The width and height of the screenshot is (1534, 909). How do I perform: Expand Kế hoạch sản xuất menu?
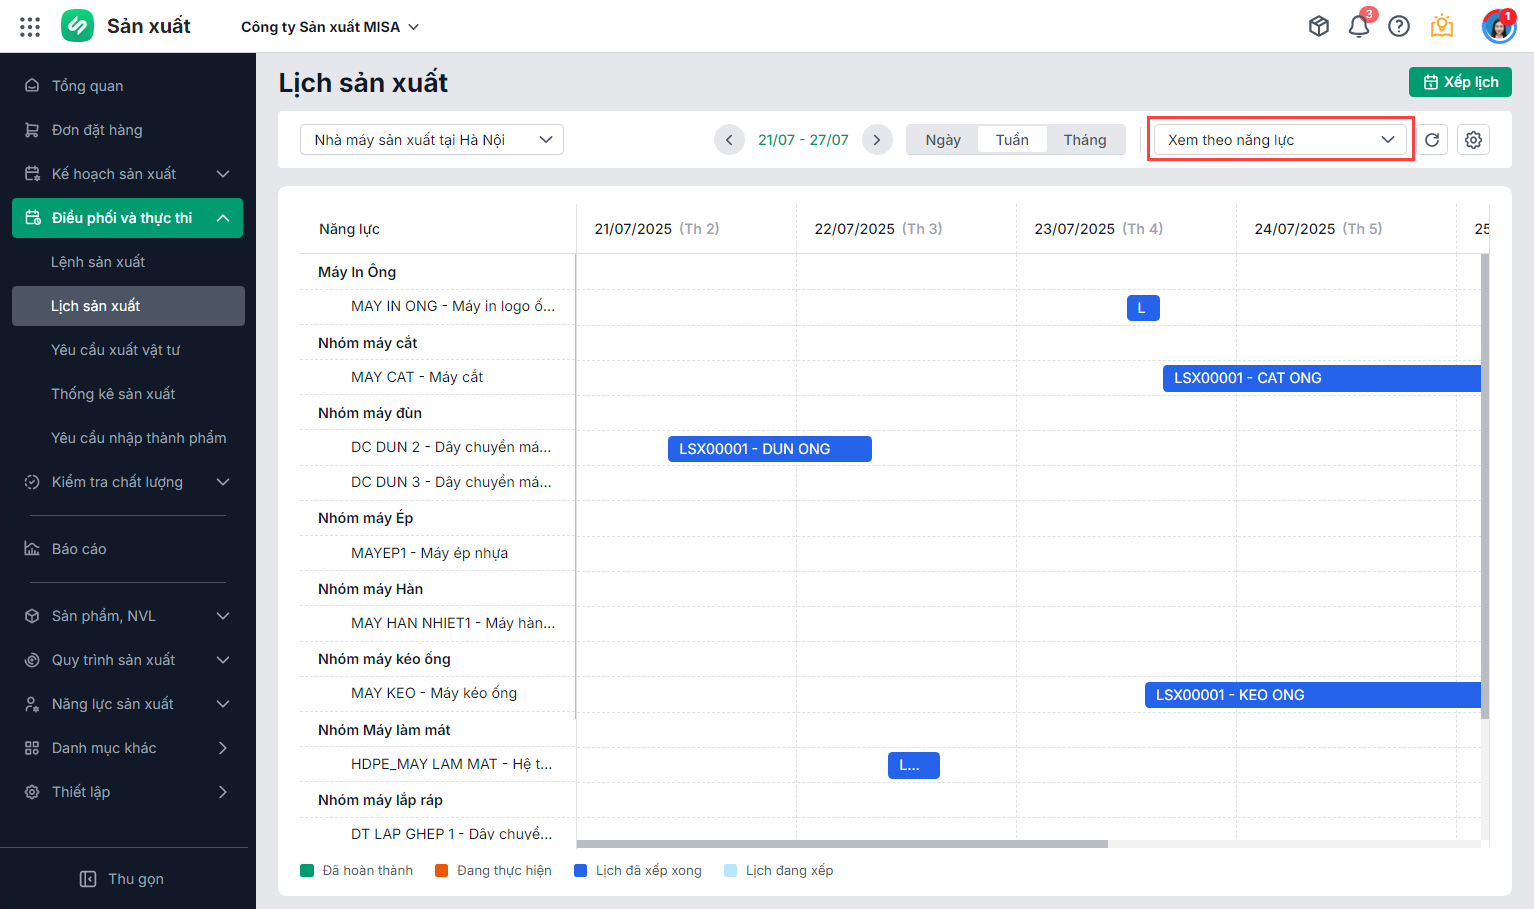127,174
